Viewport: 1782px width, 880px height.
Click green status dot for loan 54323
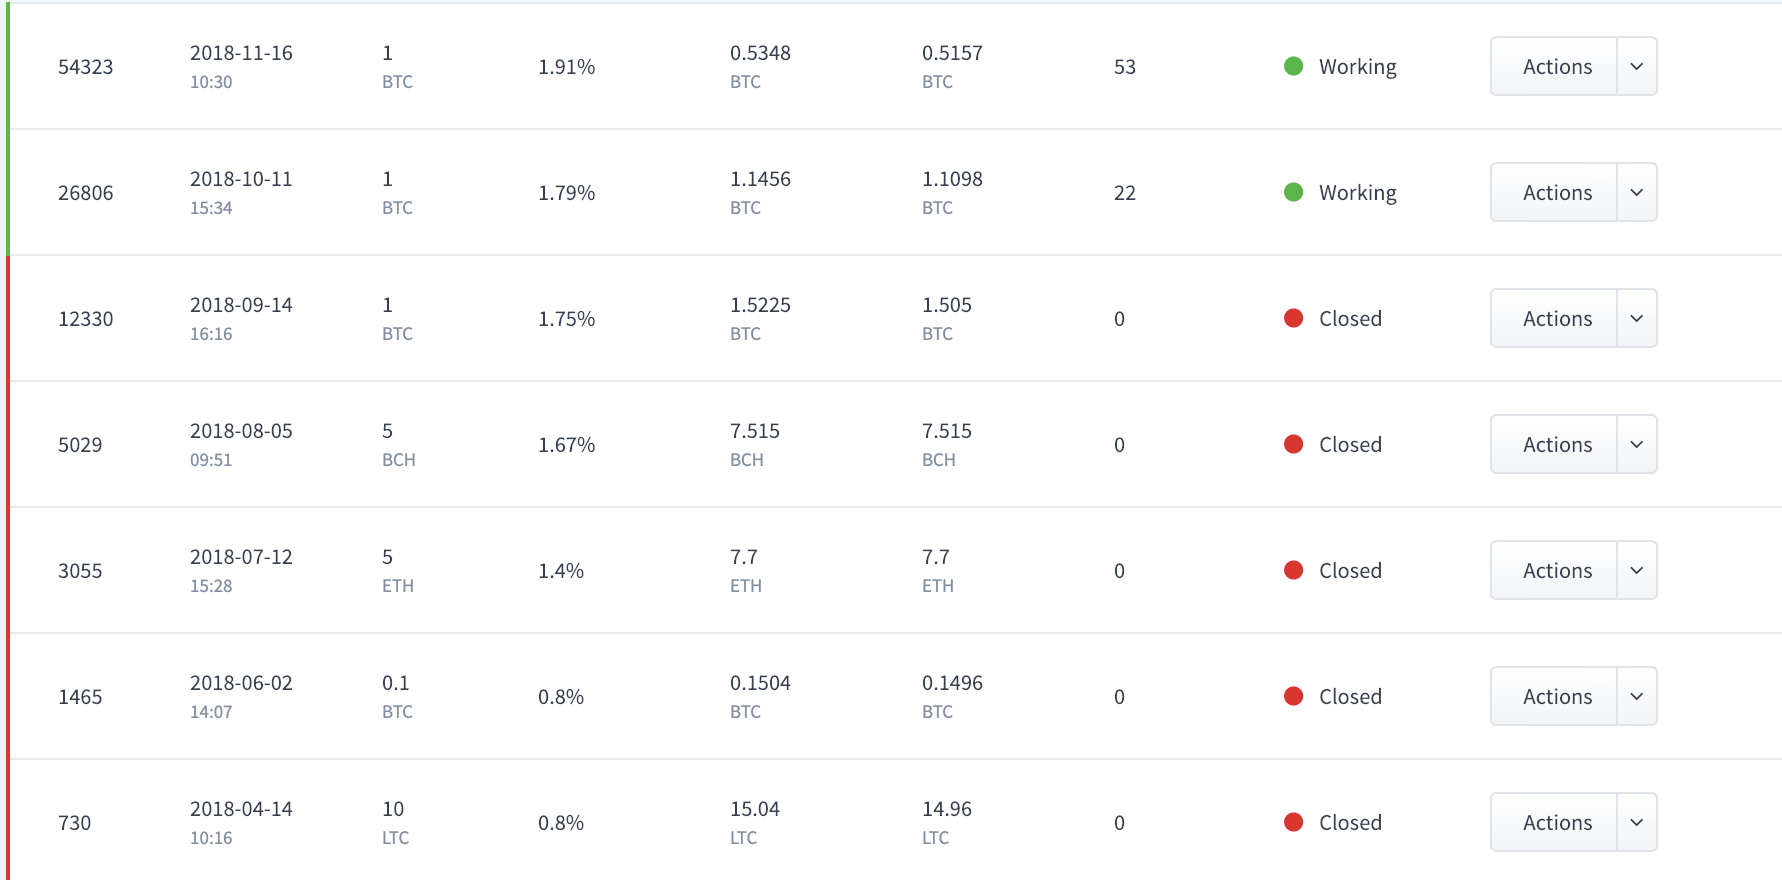pos(1293,66)
